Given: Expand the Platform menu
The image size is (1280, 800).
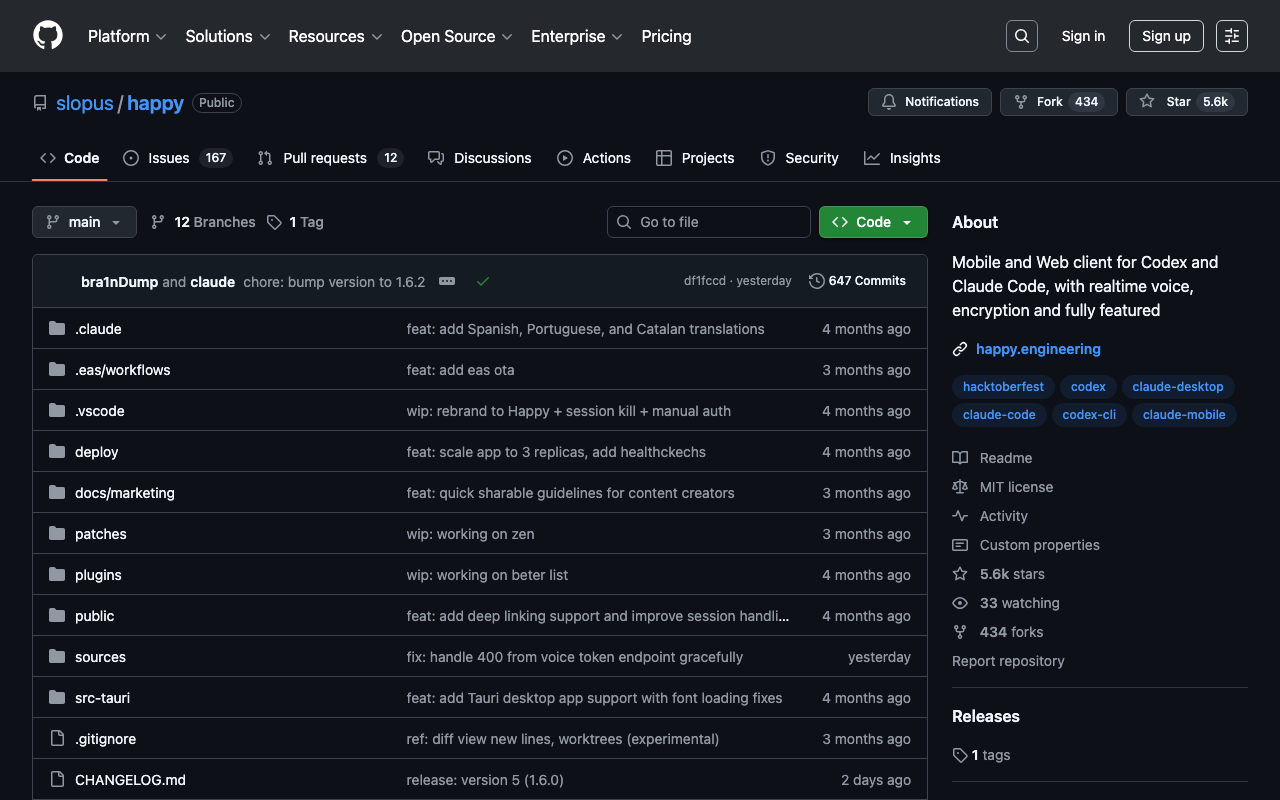Looking at the screenshot, I should pyautogui.click(x=127, y=36).
